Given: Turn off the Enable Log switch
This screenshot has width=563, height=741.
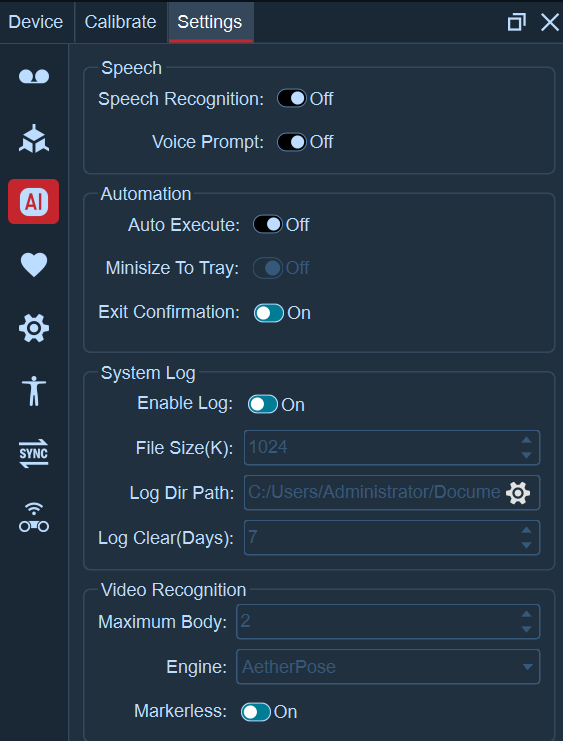Looking at the screenshot, I should tap(263, 405).
